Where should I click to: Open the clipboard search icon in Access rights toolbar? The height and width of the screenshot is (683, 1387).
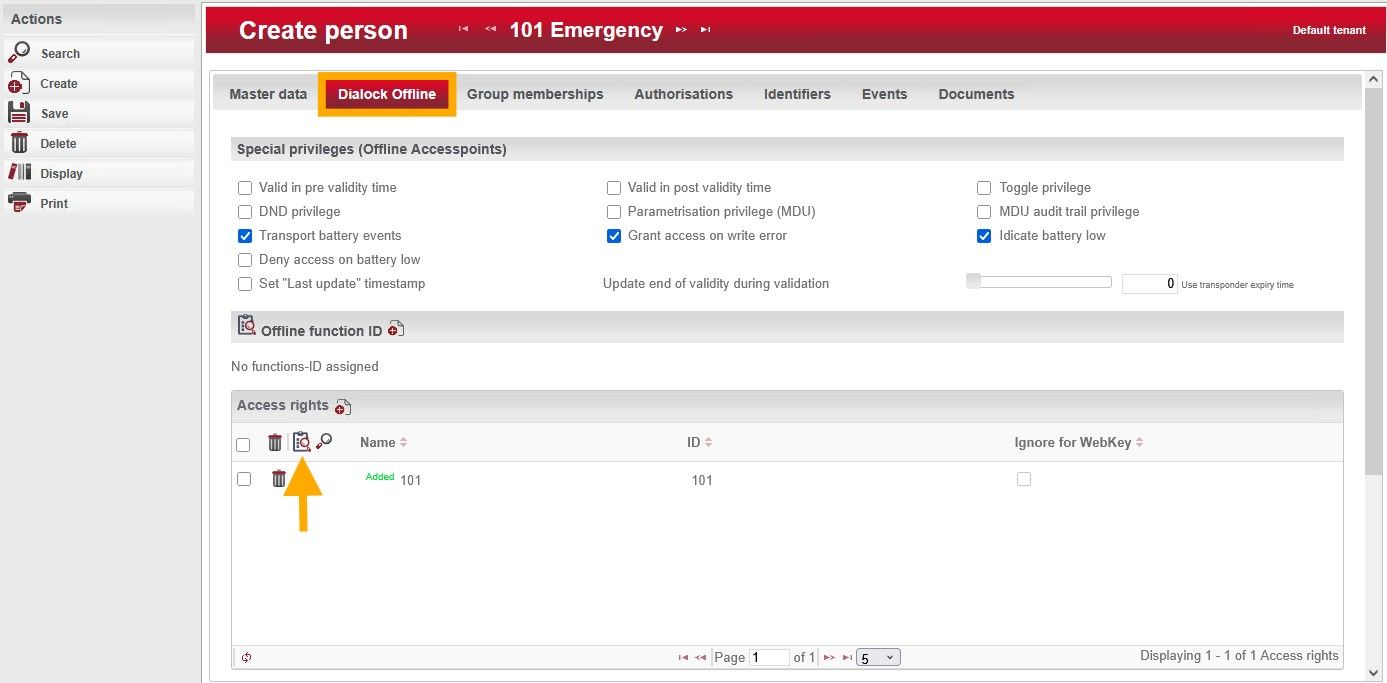[301, 442]
